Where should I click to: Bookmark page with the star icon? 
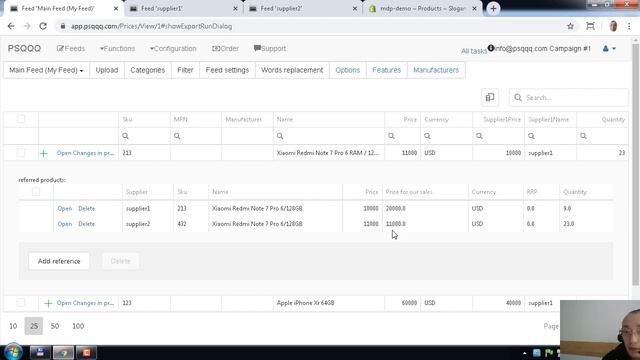click(x=570, y=26)
